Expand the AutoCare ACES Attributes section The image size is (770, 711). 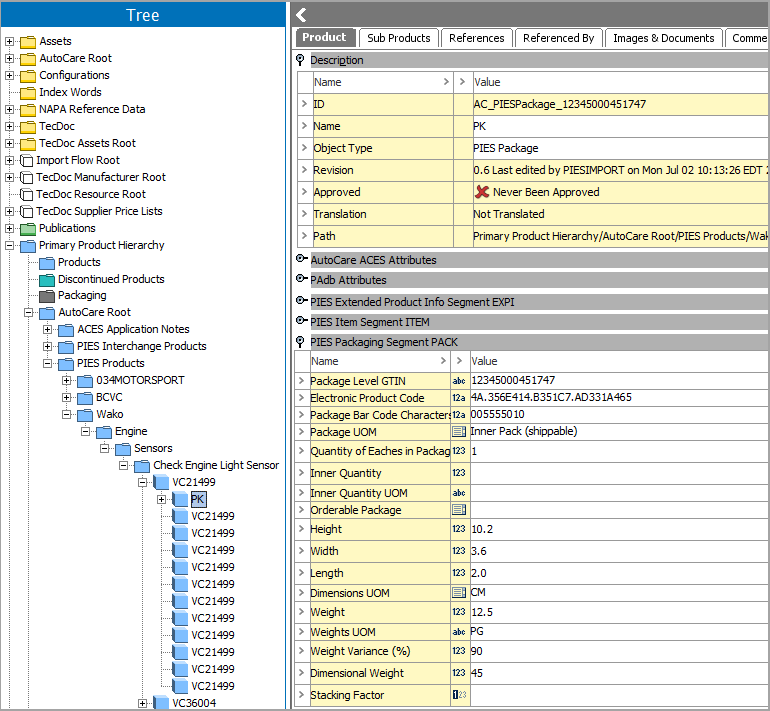301,260
